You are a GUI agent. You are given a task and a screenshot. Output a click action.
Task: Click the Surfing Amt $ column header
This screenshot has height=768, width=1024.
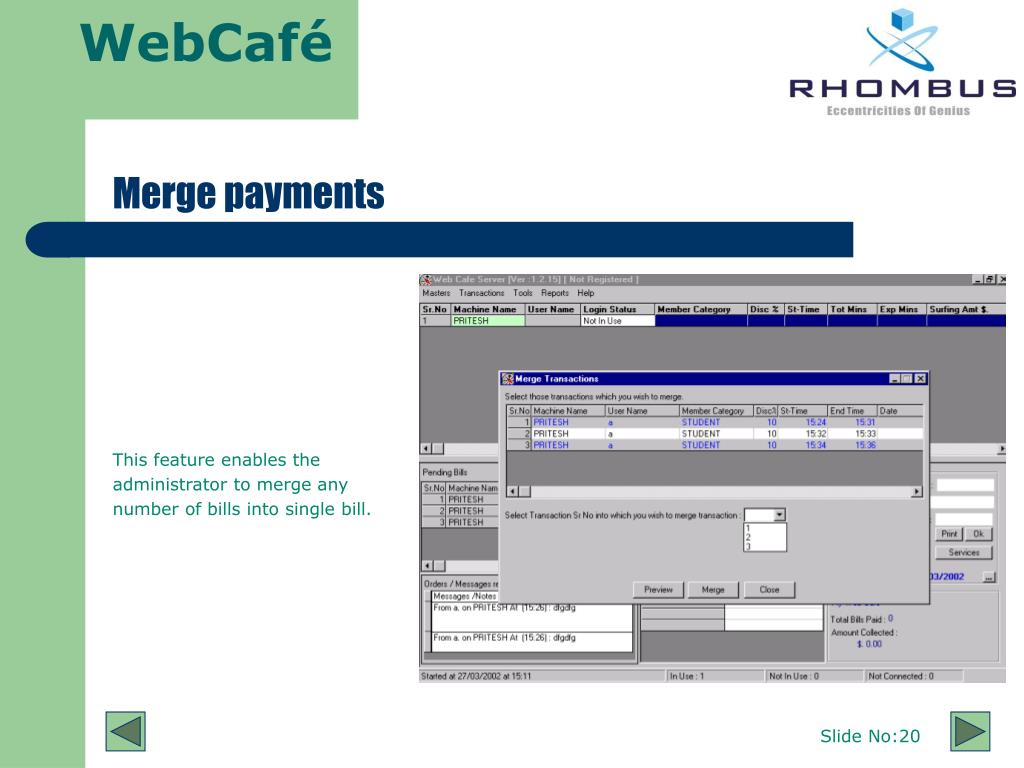[x=965, y=310]
